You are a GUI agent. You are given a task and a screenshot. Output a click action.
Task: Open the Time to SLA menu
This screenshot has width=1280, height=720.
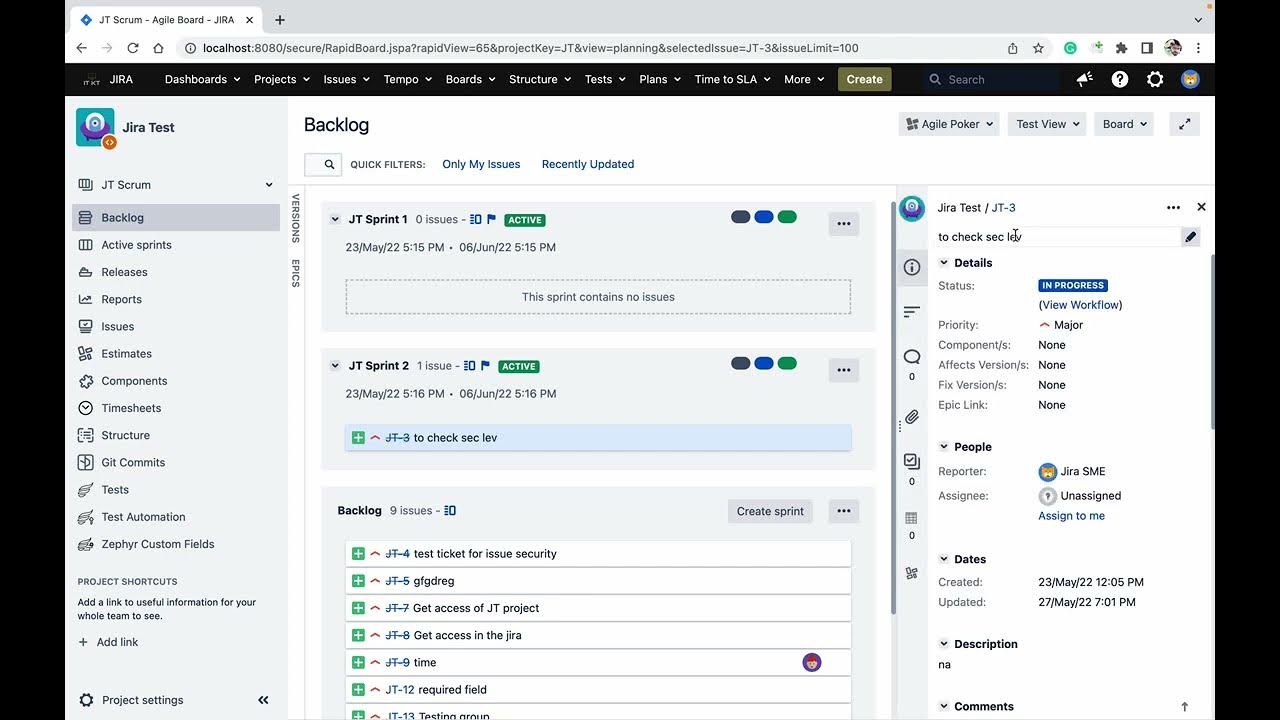tap(732, 79)
